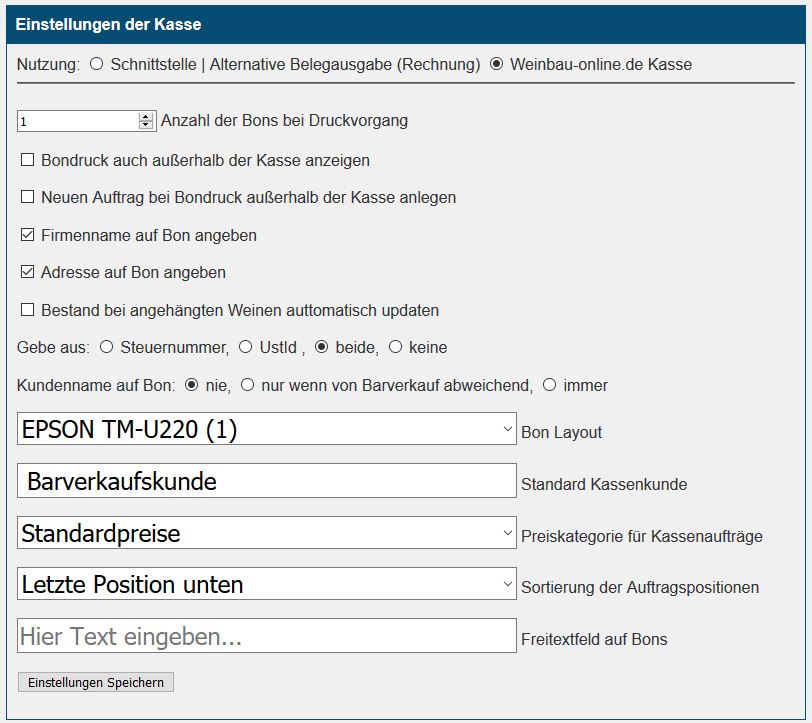
Task: Select nur wenn von Barverkauf abweichend
Action: click(x=247, y=385)
